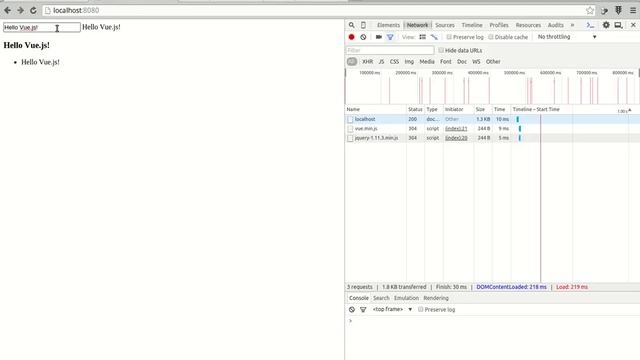Open the Emulation drawer tab

pos(406,298)
